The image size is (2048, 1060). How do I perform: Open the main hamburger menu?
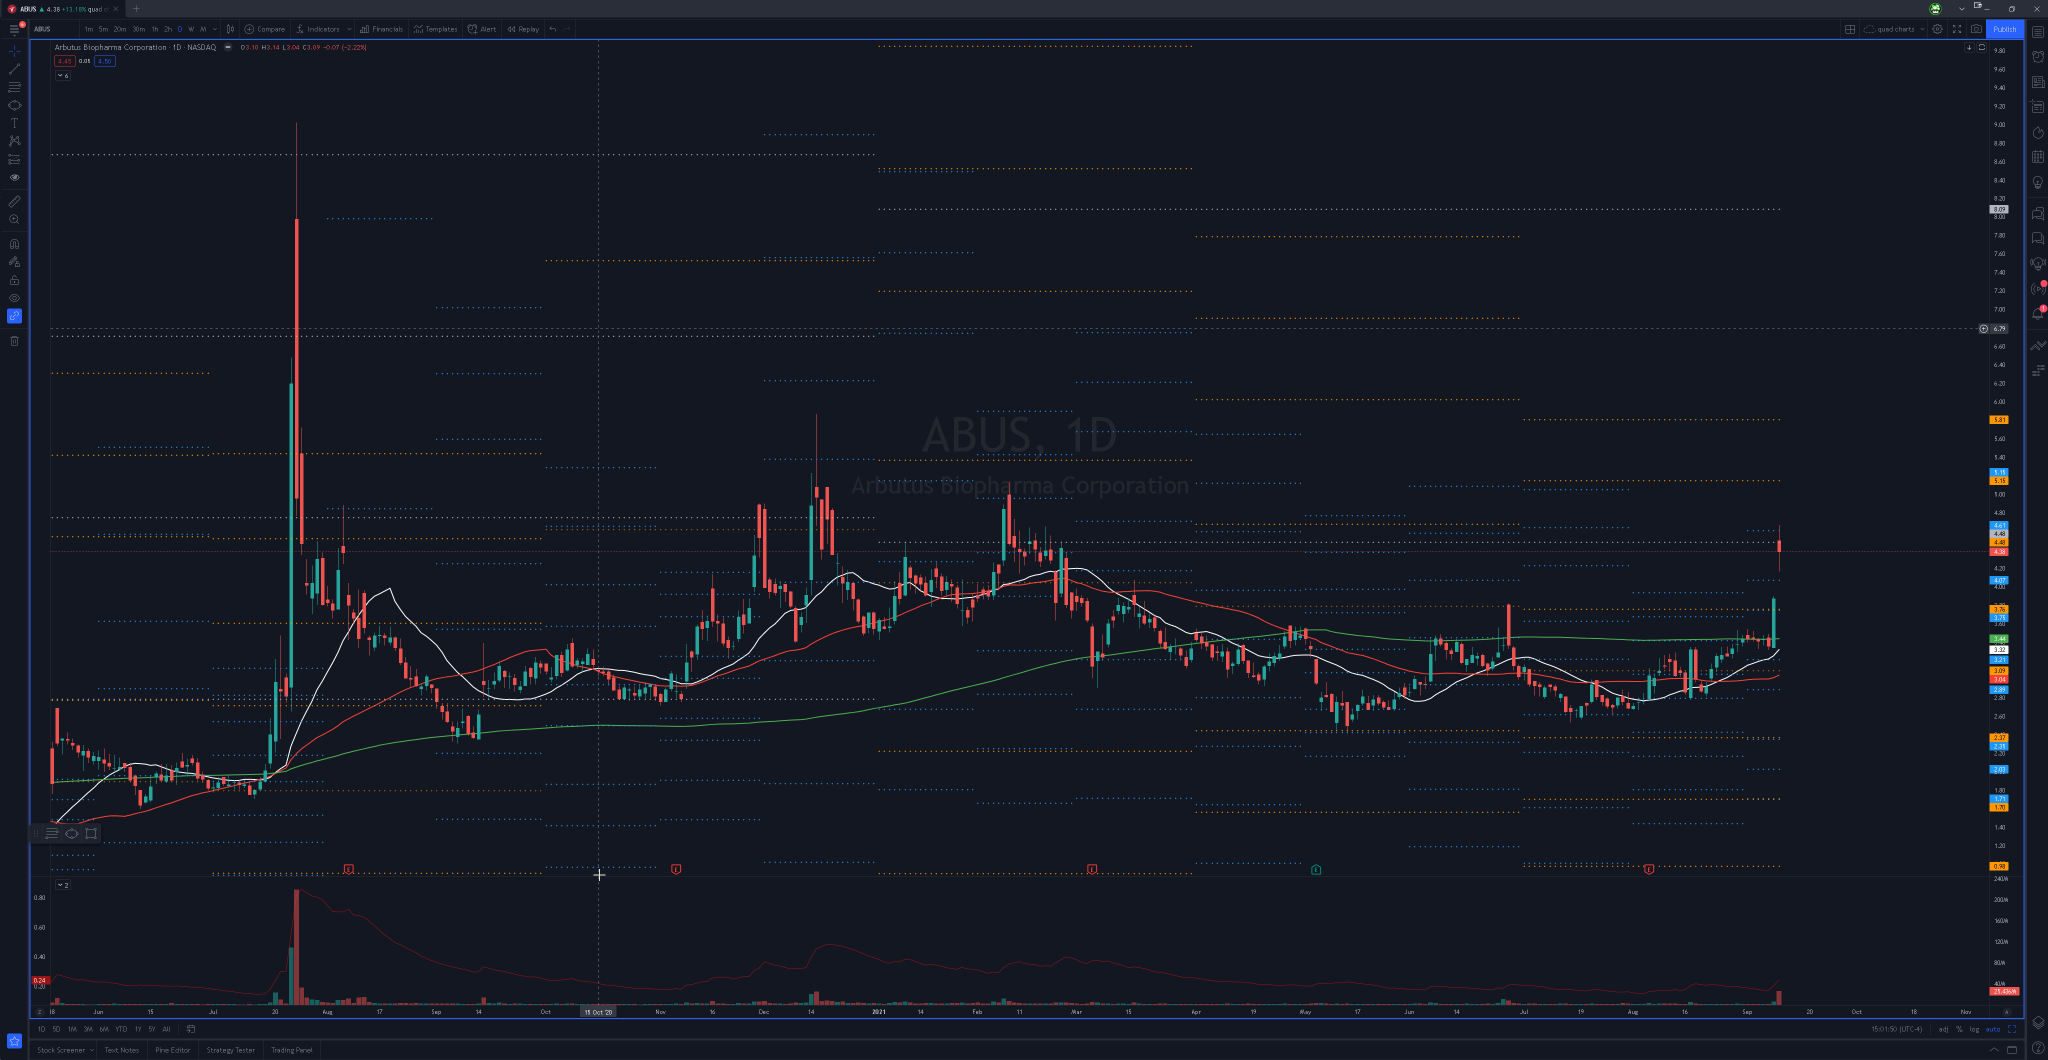point(14,29)
